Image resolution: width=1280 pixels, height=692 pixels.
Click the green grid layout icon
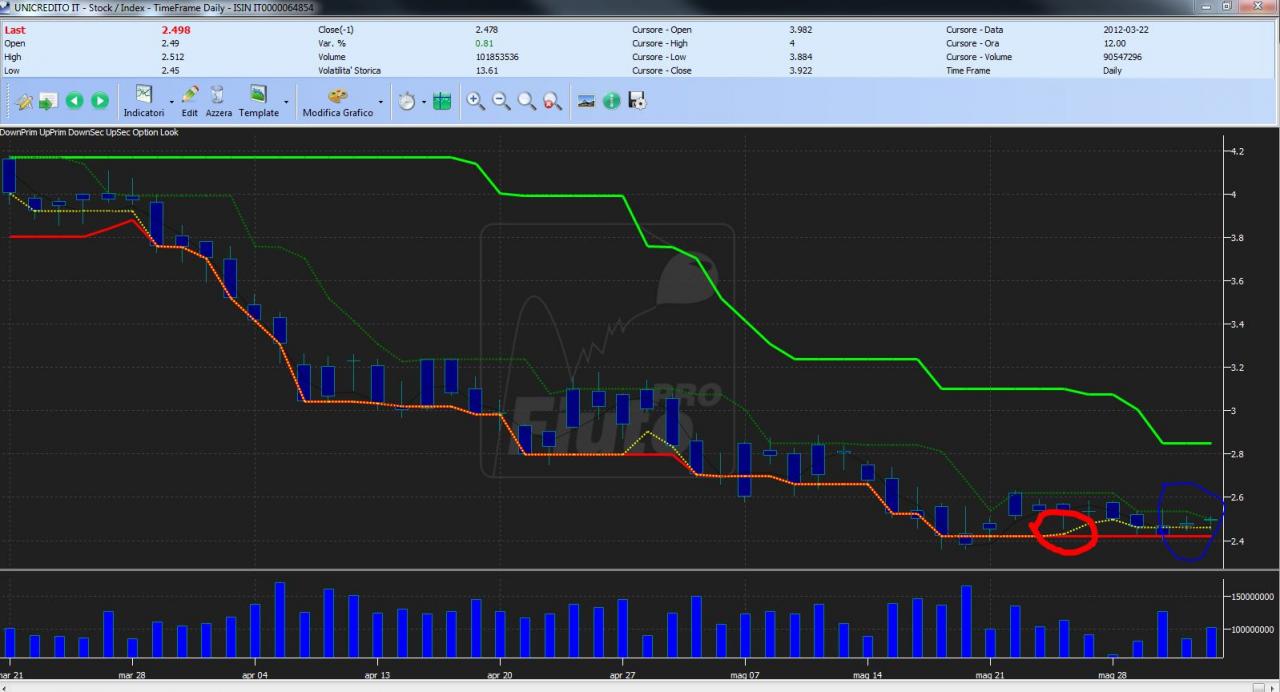(442, 100)
